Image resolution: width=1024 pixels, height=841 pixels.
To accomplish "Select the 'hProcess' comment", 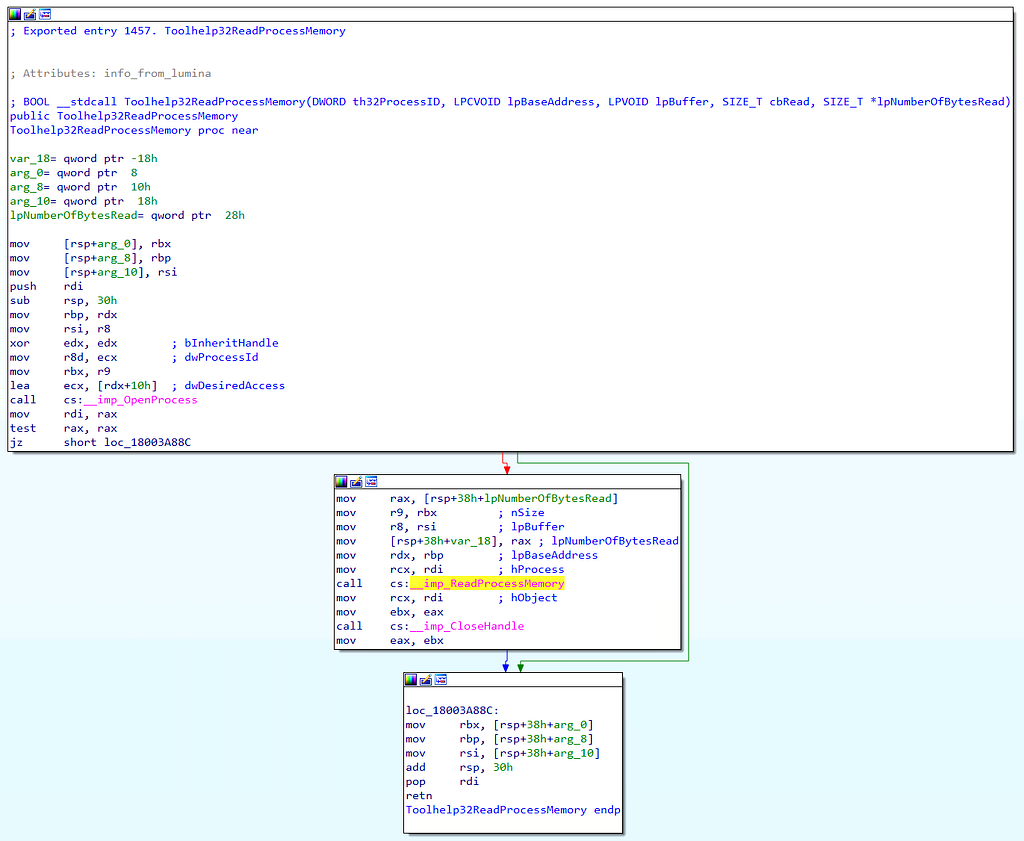I will click(x=537, y=569).
